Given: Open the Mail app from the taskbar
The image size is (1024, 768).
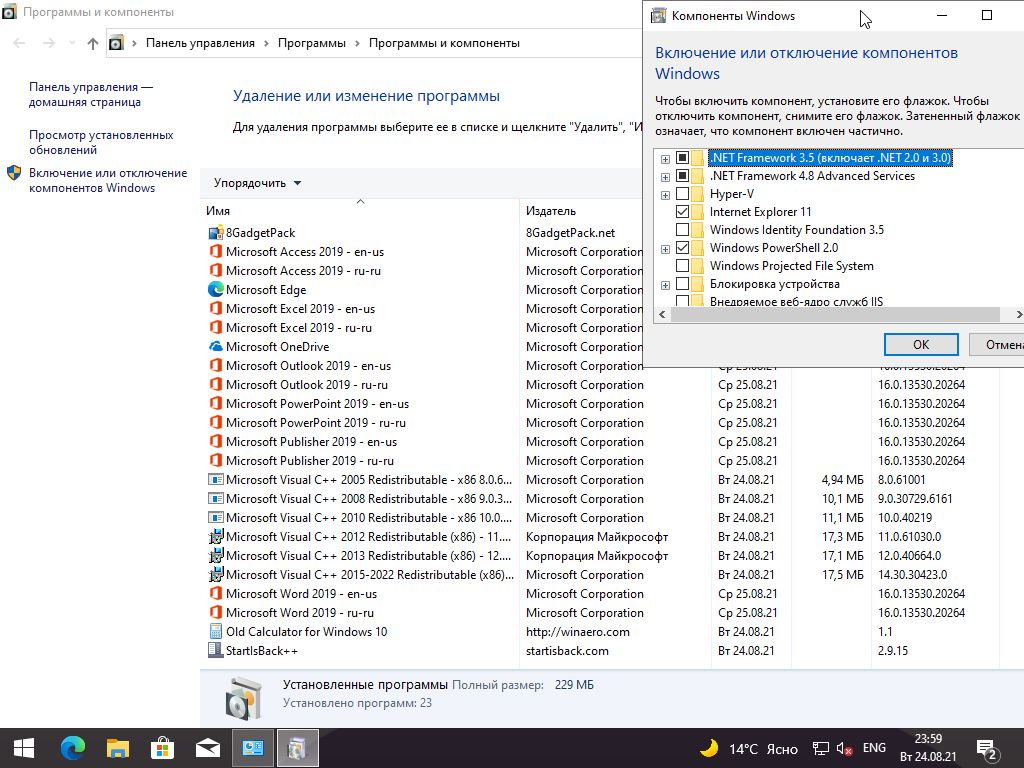Looking at the screenshot, I should point(208,748).
